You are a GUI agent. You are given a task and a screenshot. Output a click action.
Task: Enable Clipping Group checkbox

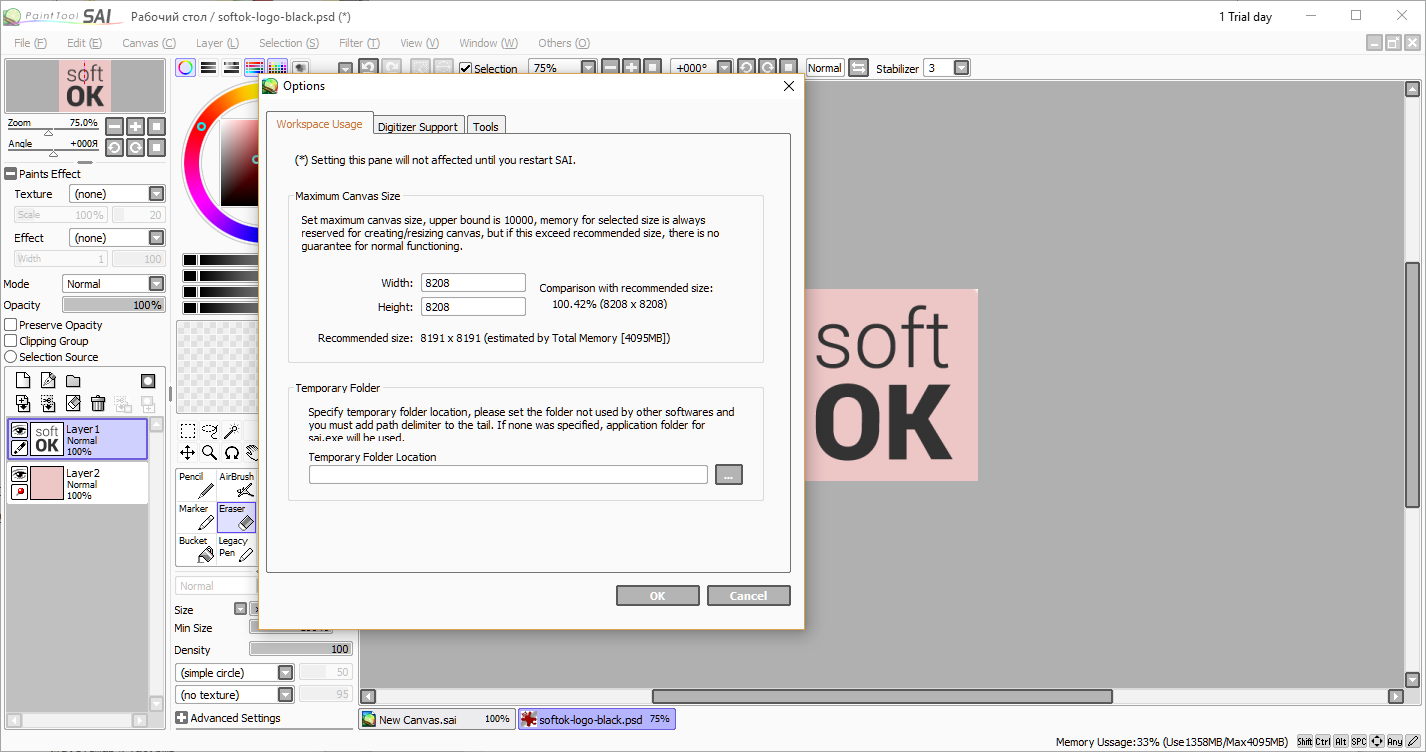[x=11, y=341]
